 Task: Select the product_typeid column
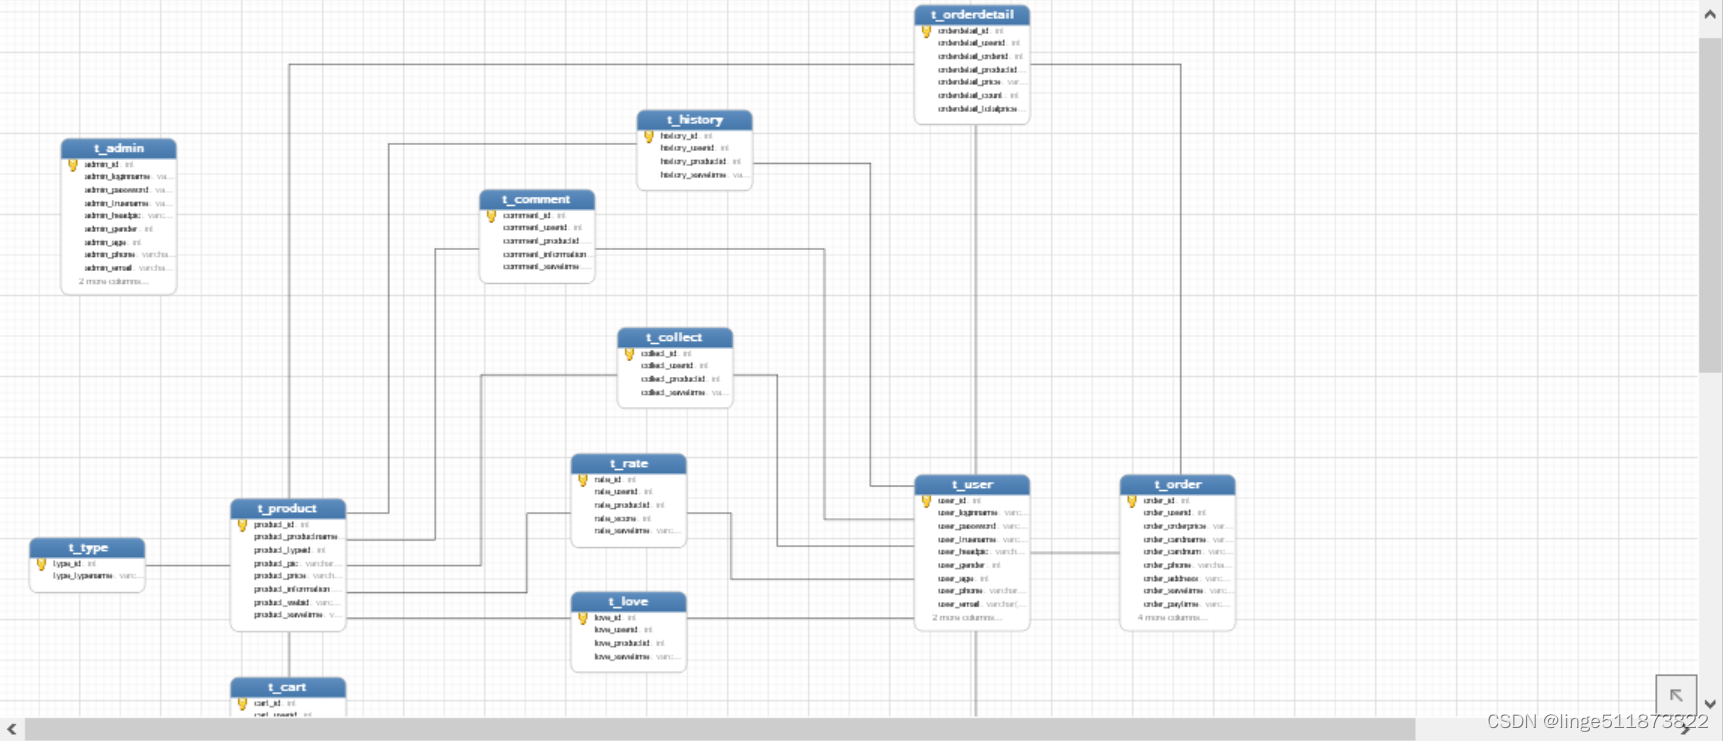pos(288,550)
